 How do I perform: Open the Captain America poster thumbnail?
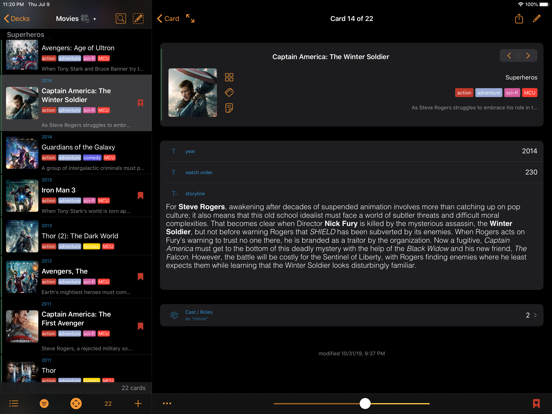click(x=193, y=93)
